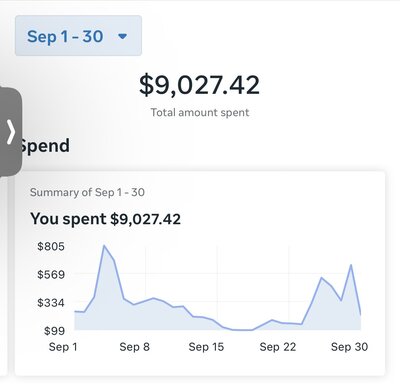
Task: Click the Sep 15 x-axis label
Action: click(x=206, y=347)
